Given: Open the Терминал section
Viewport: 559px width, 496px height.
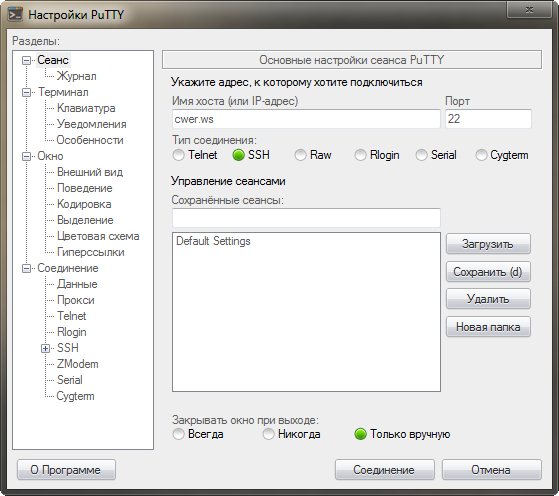Looking at the screenshot, I should (x=63, y=92).
